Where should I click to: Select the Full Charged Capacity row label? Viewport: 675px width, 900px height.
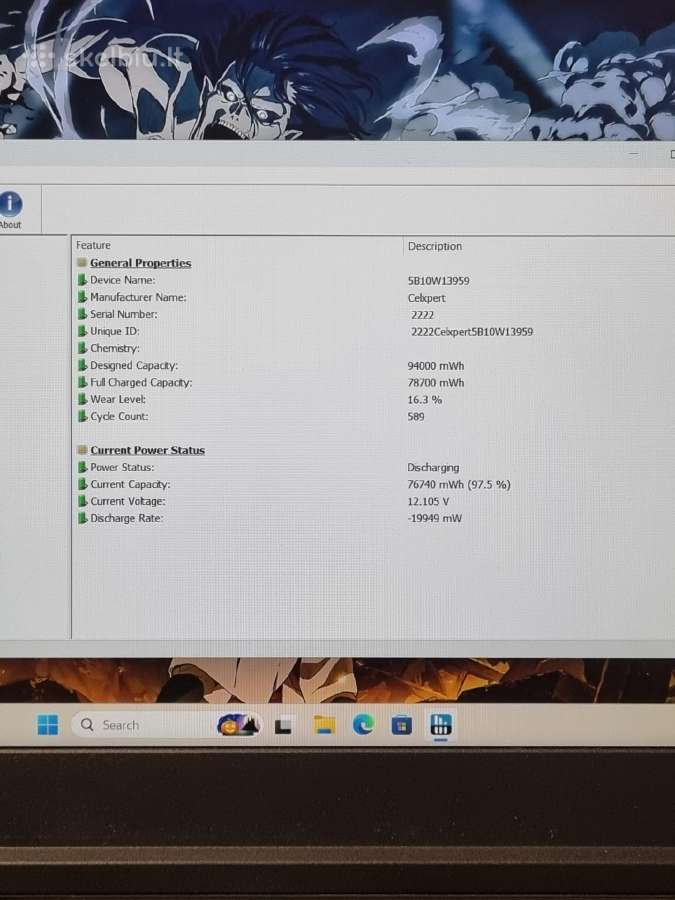(141, 382)
